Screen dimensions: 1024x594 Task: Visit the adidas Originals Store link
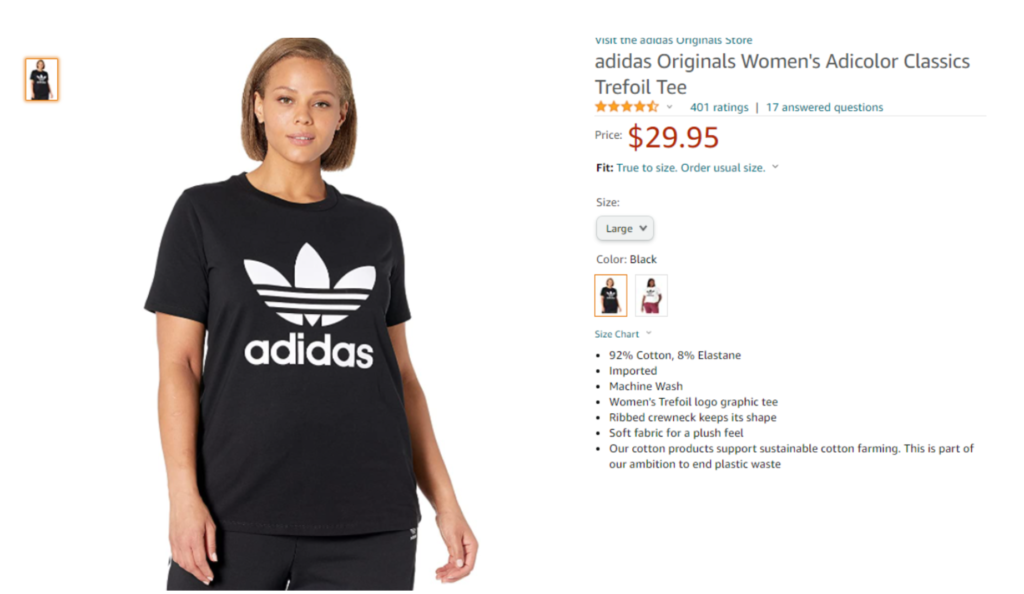673,40
